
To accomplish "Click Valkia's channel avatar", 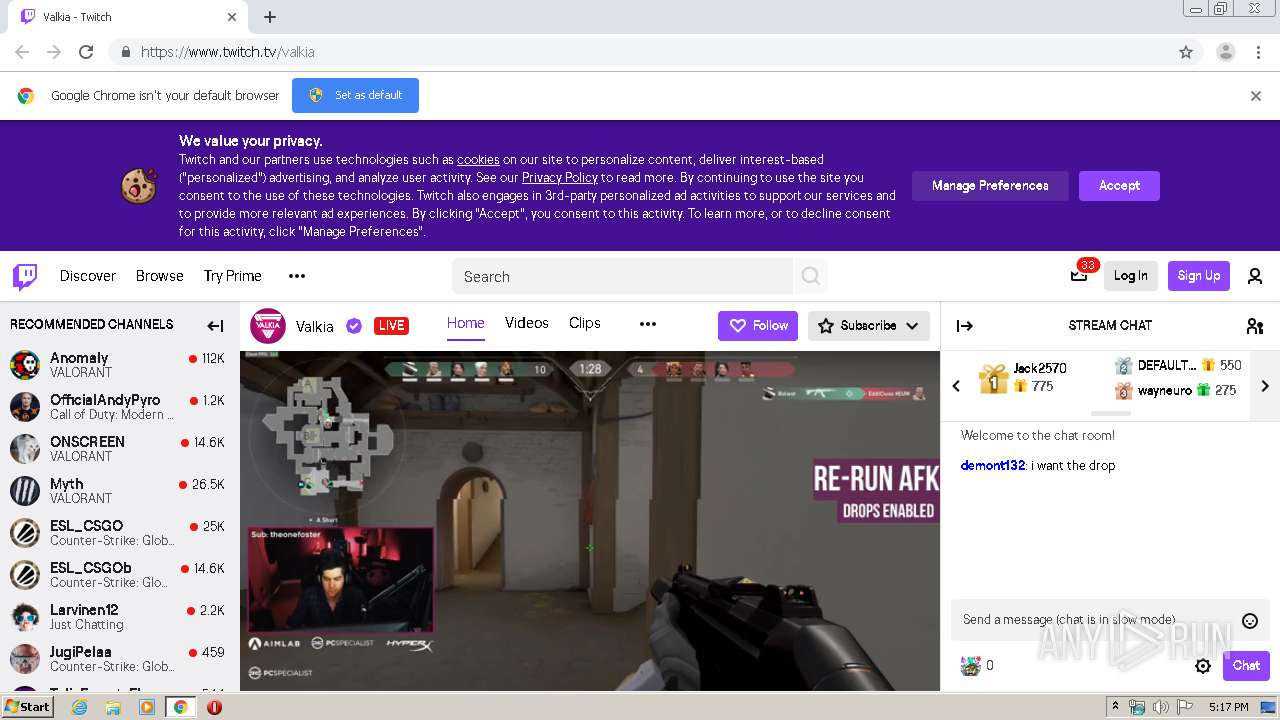I will 268,326.
